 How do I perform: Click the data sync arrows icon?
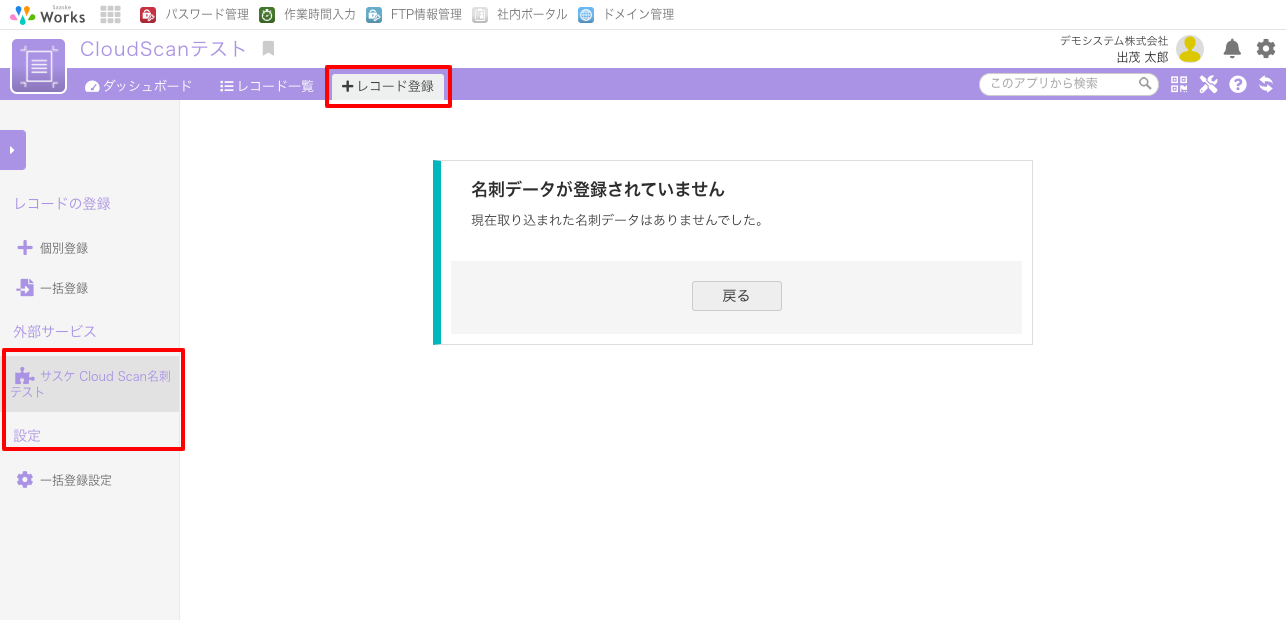pyautogui.click(x=1266, y=84)
